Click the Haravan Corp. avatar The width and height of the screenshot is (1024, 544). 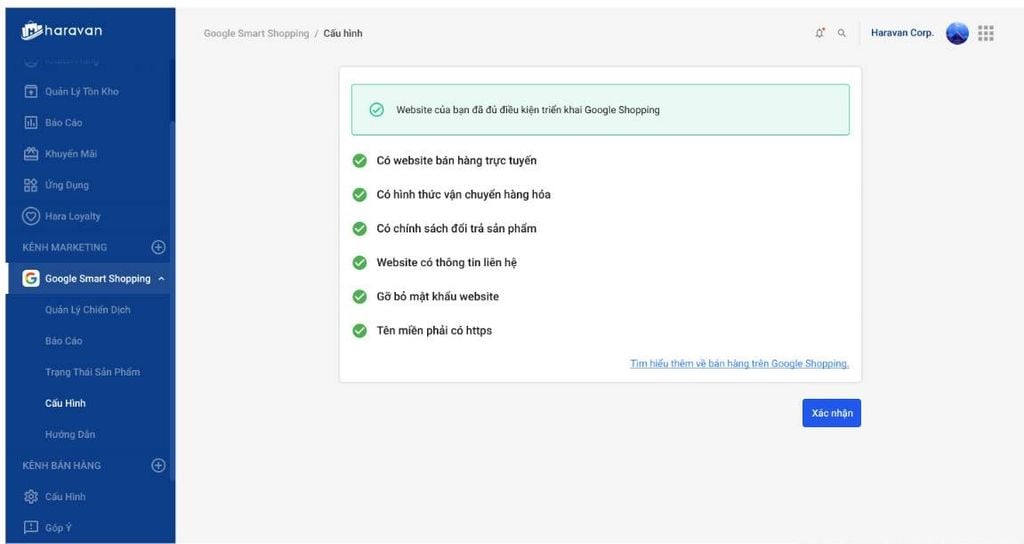click(957, 33)
